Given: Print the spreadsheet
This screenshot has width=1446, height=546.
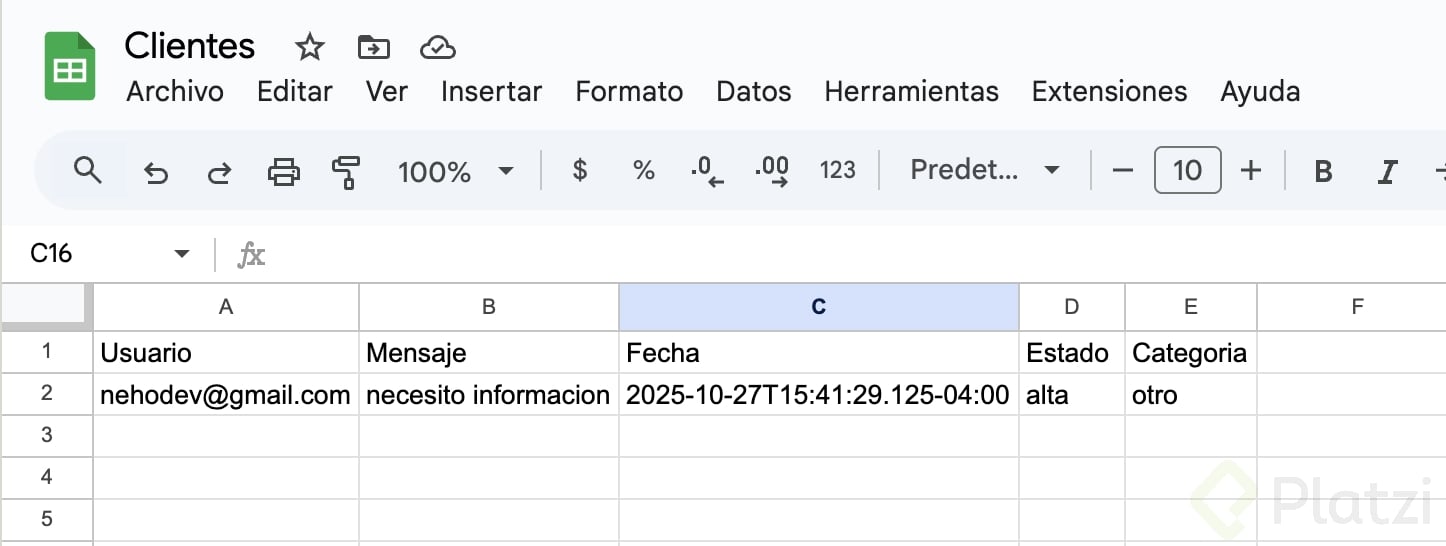Looking at the screenshot, I should tap(284, 172).
